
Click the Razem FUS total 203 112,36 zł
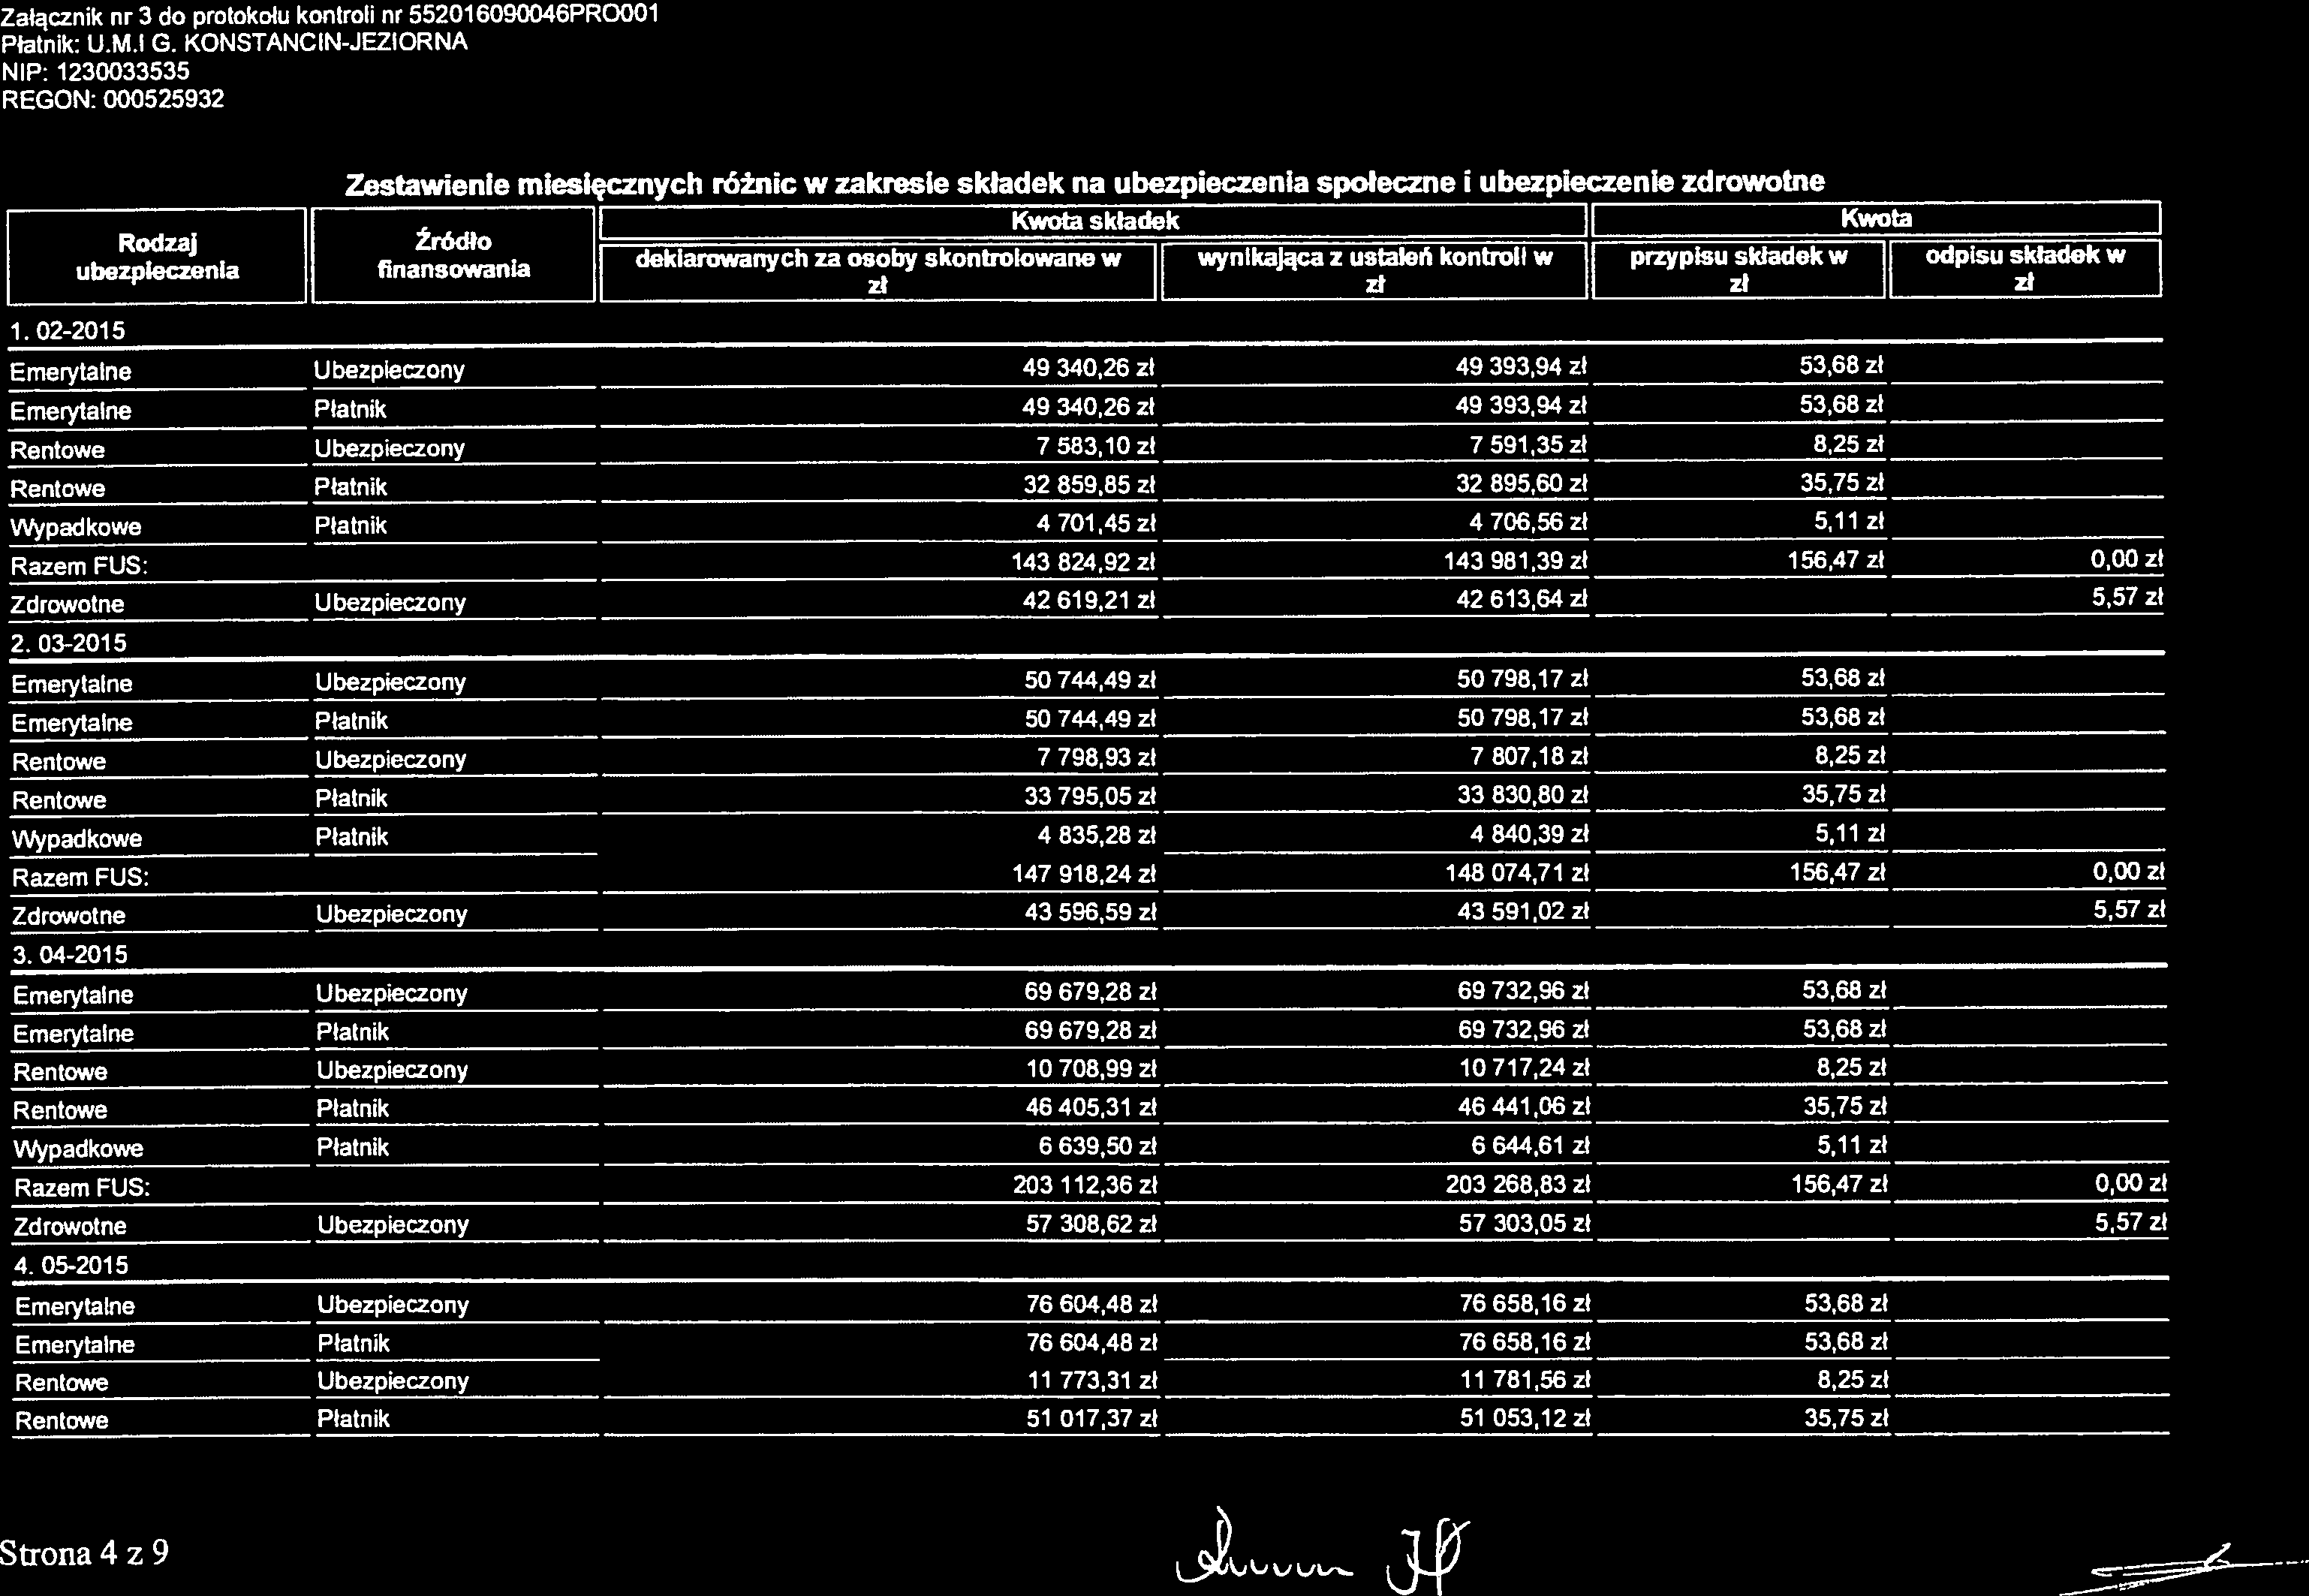pyautogui.click(x=1085, y=1185)
